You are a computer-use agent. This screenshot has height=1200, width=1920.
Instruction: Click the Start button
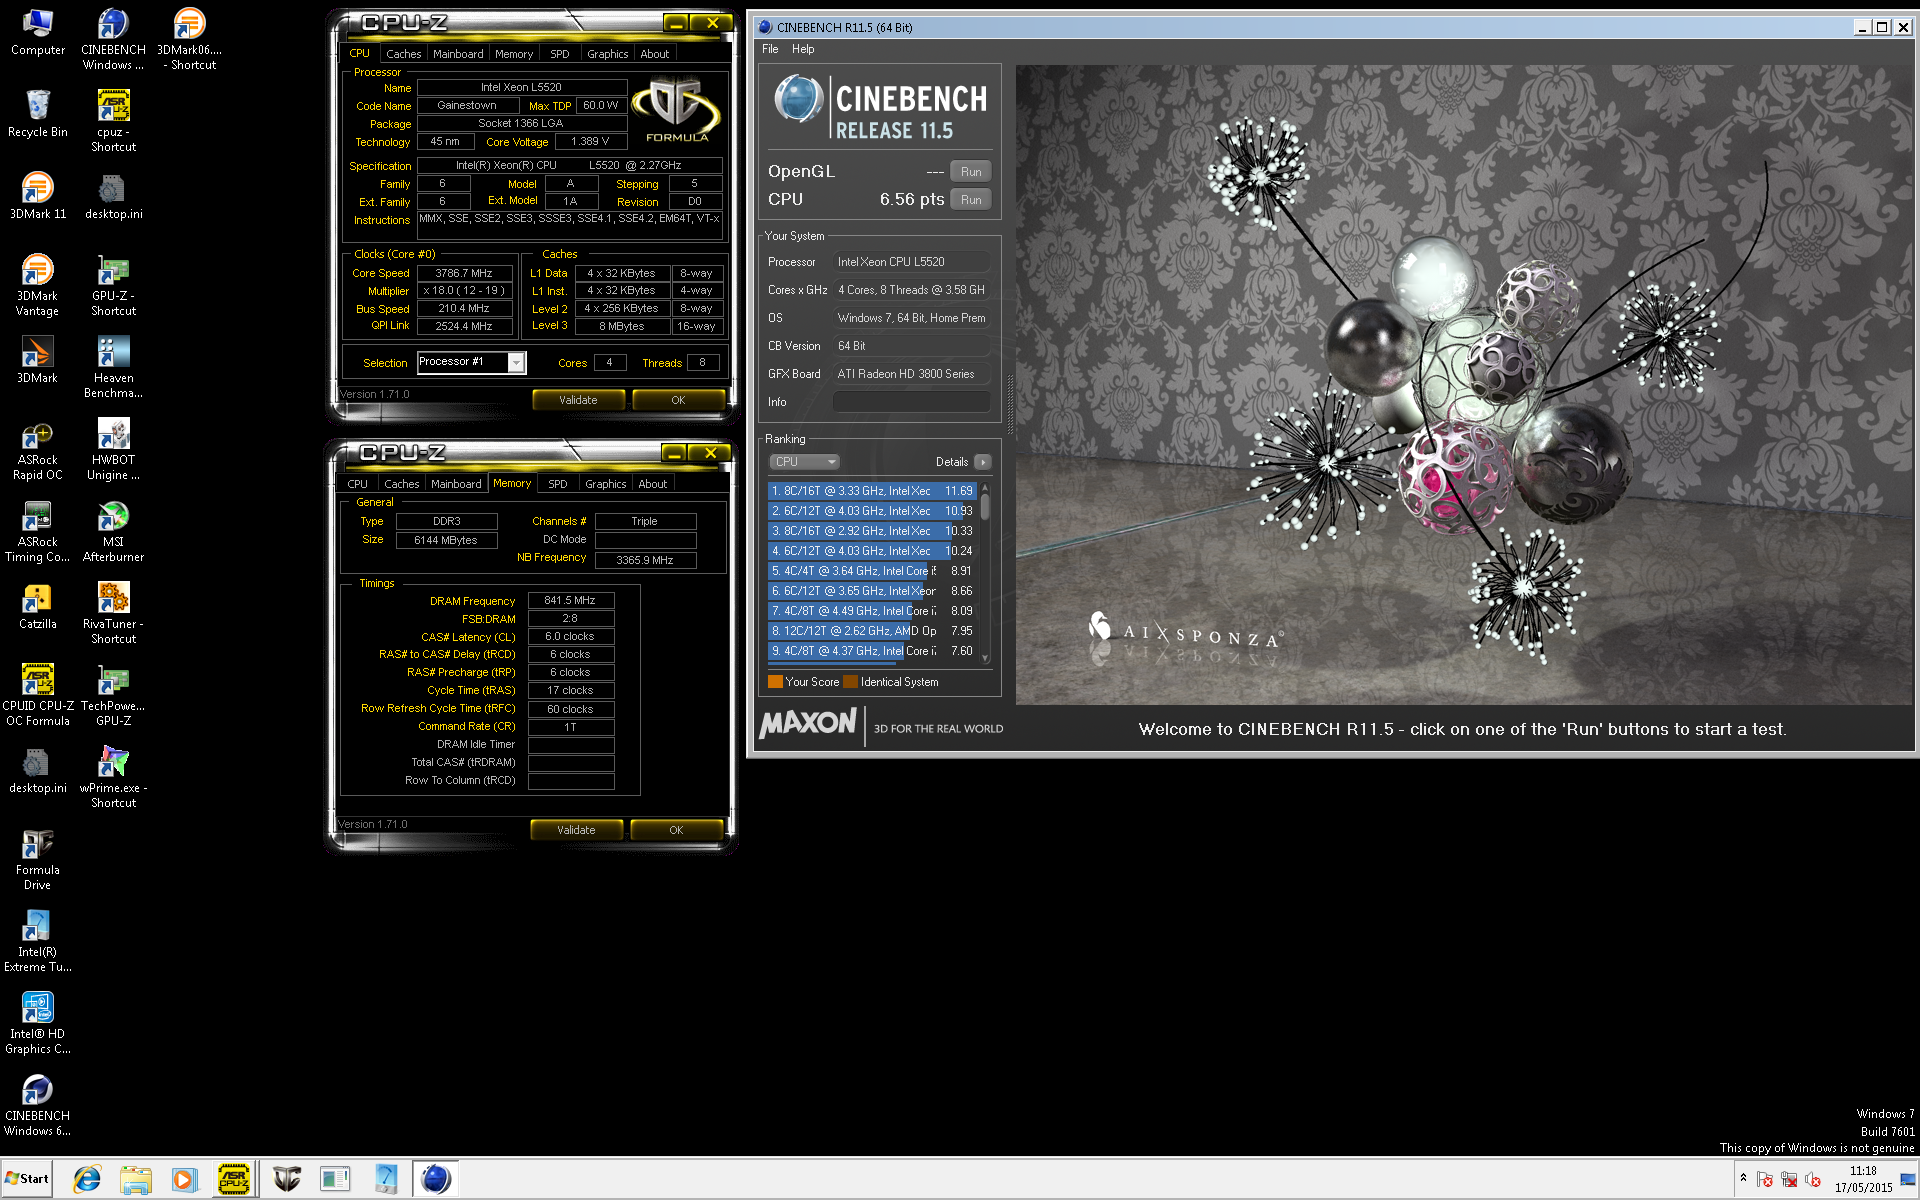[27, 1179]
